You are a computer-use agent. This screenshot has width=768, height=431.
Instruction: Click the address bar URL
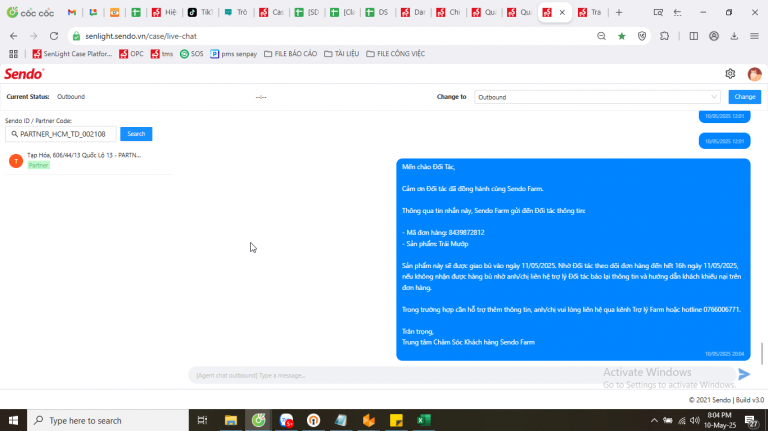[141, 36]
